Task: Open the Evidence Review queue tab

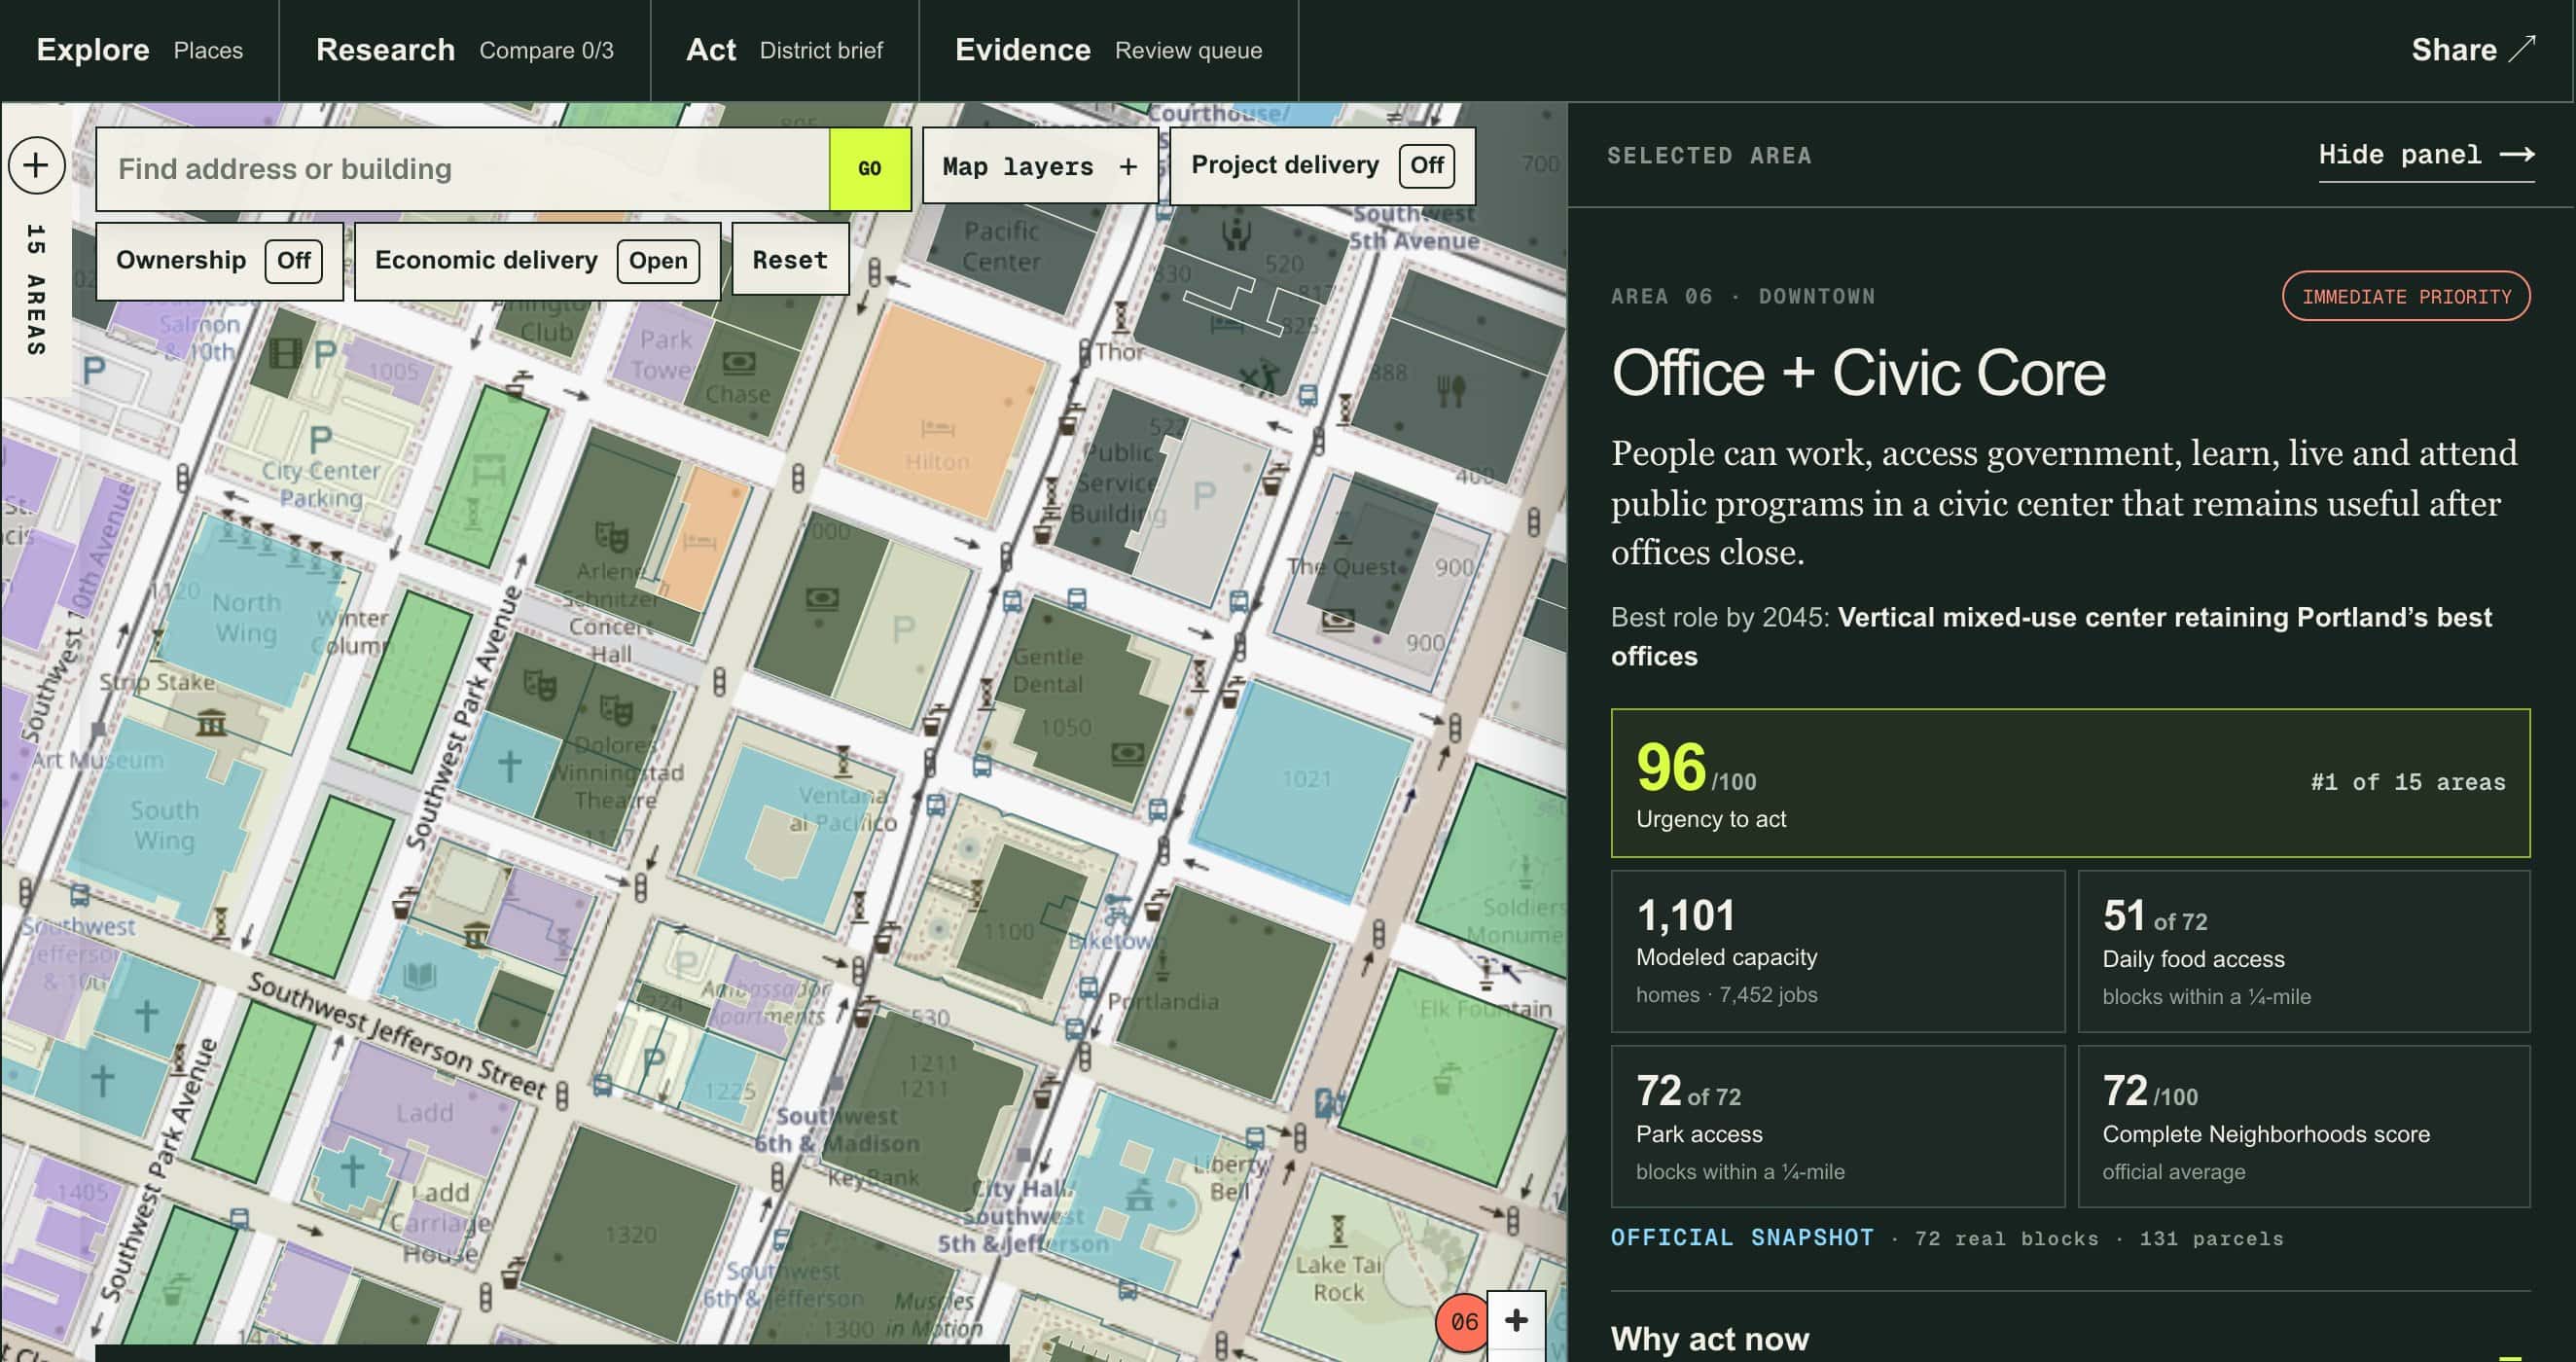Action: pos(1108,50)
